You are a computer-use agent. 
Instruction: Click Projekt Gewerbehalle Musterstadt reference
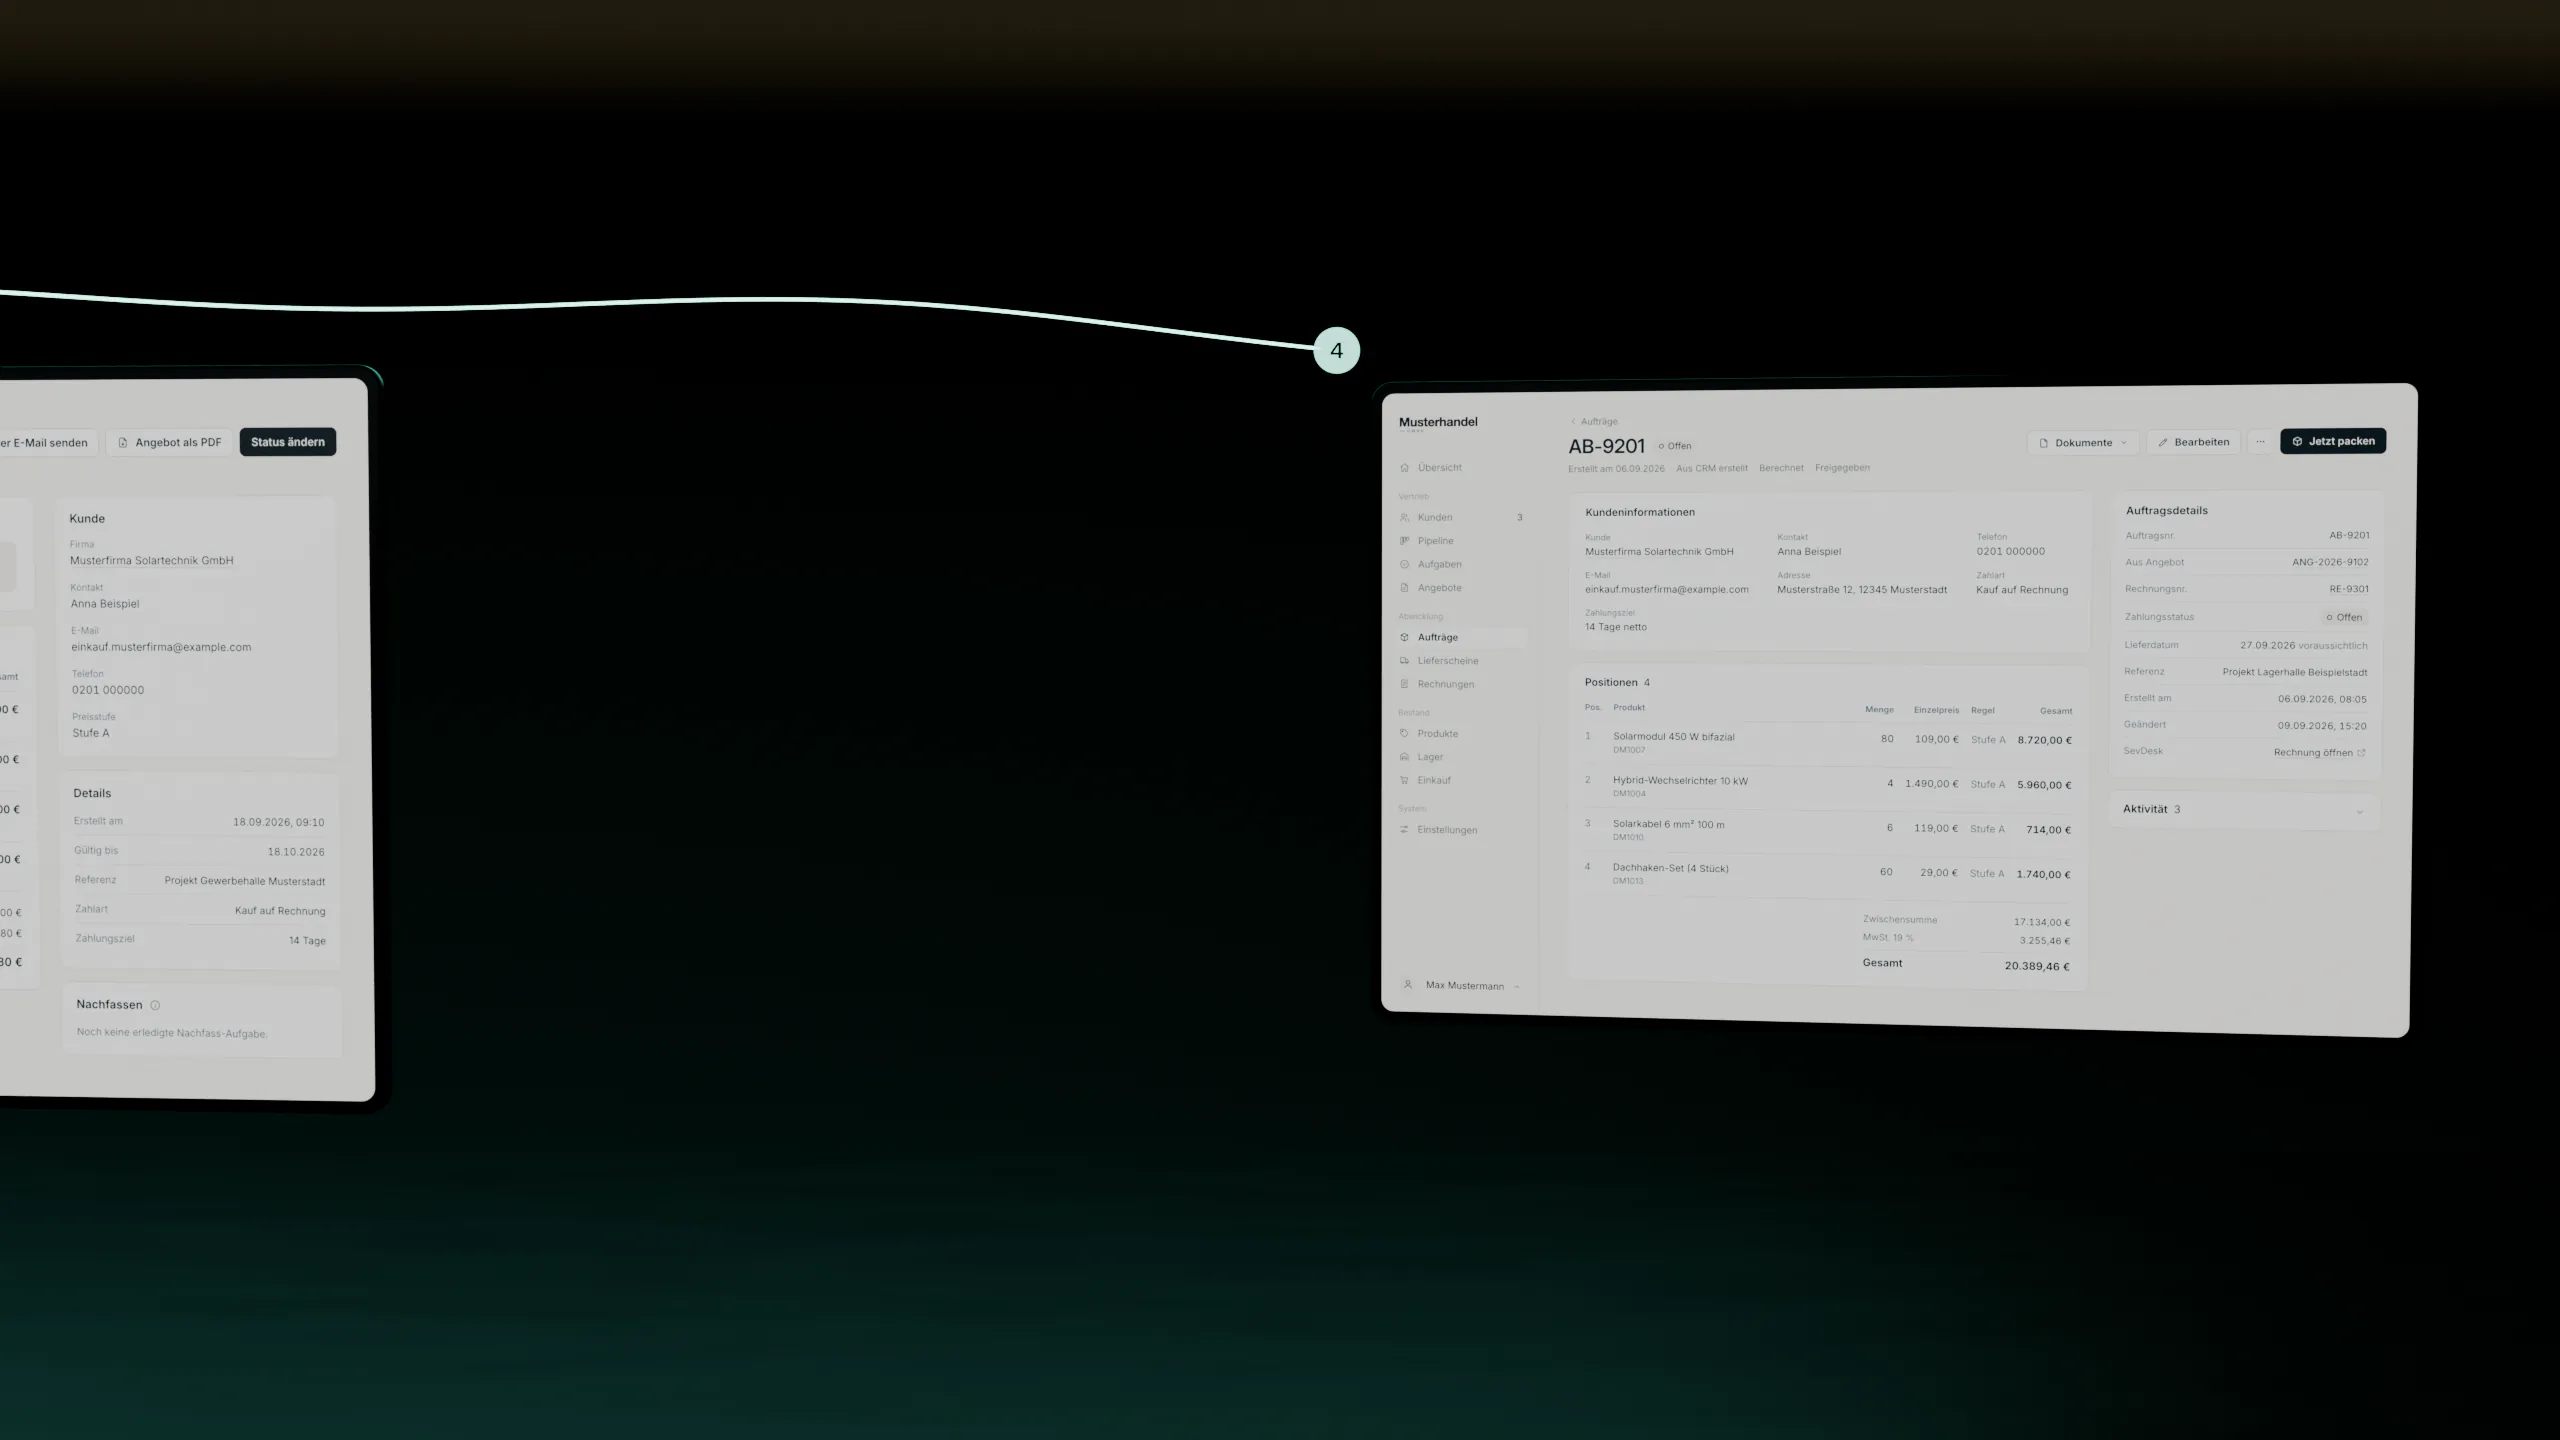[x=245, y=882]
